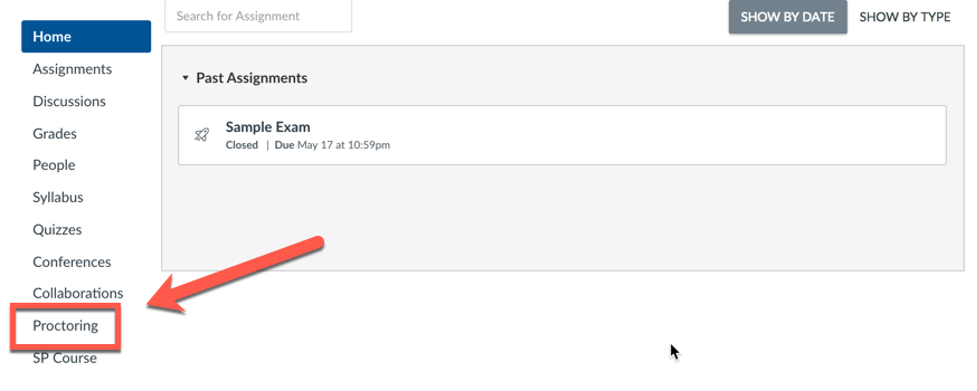Go to Home in course navigation
977x391 pixels.
(x=86, y=36)
